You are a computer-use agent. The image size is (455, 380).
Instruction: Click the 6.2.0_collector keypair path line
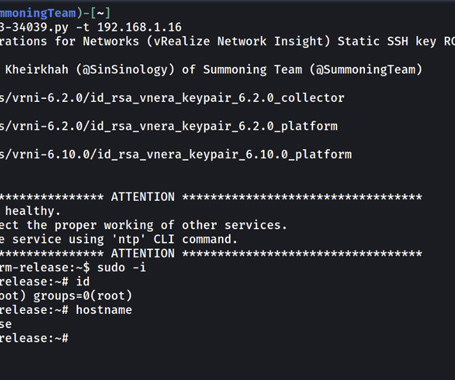click(x=172, y=98)
